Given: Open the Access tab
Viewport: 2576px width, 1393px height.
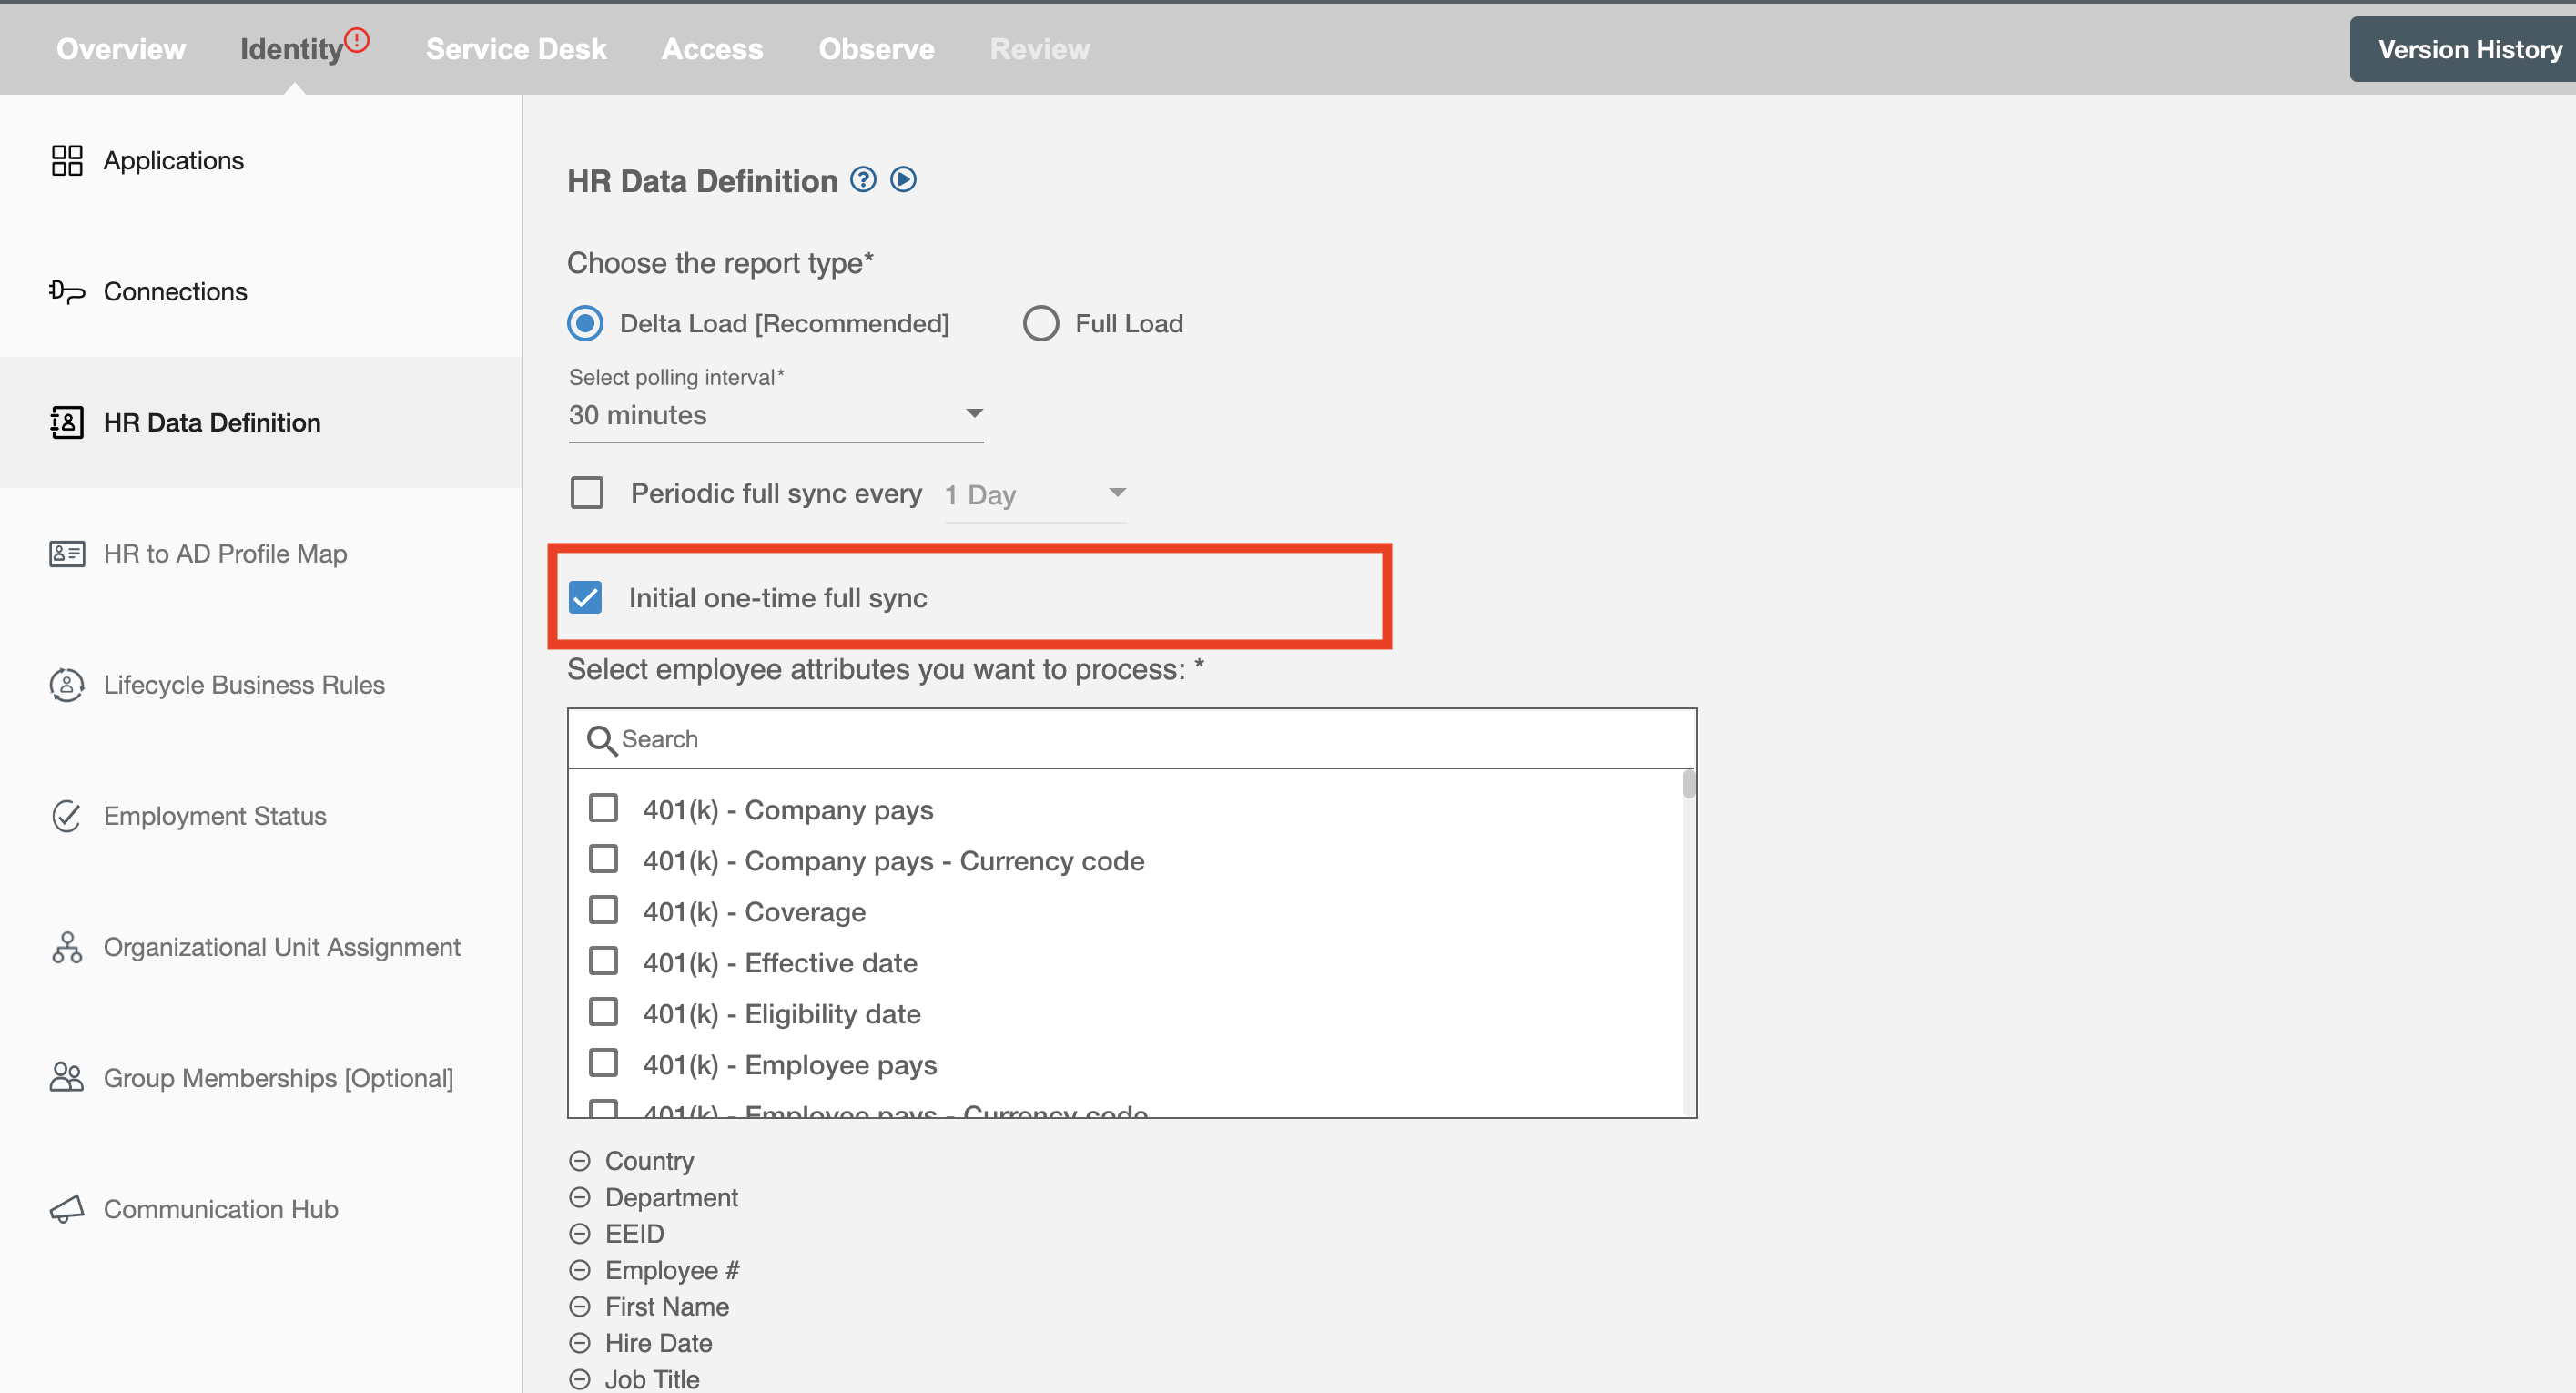Looking at the screenshot, I should tap(712, 49).
